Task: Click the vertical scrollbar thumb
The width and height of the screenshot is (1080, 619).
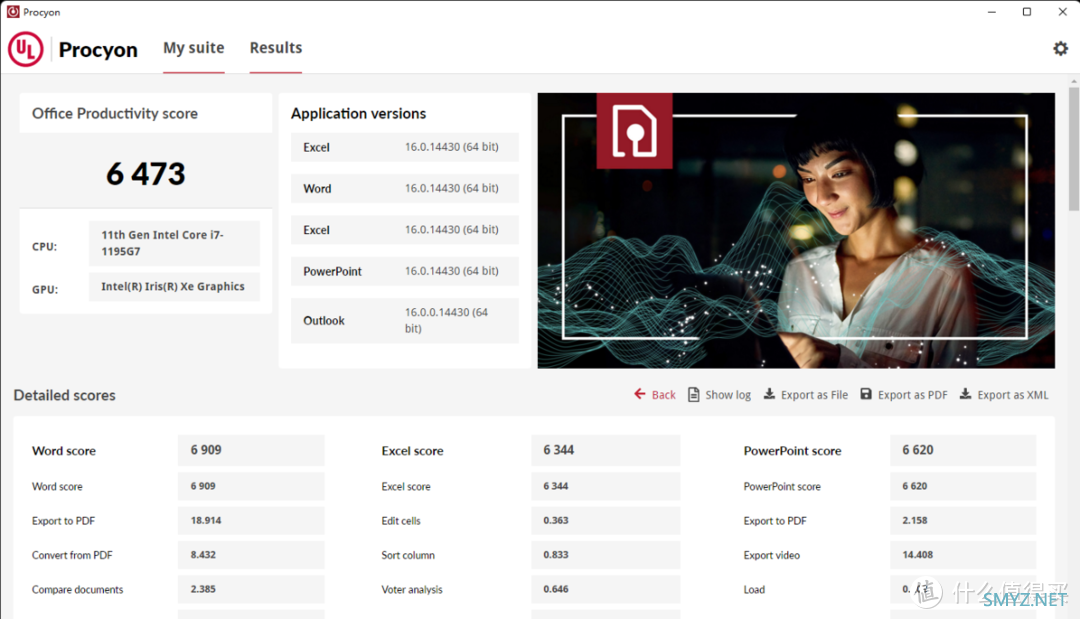Action: (1074, 148)
